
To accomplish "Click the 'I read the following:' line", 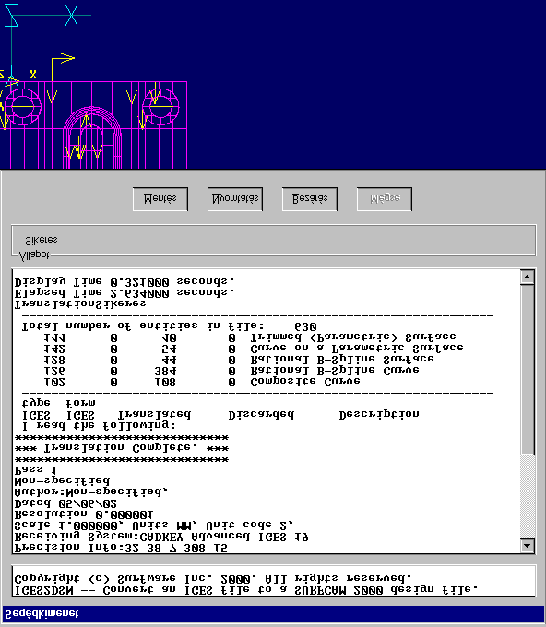I will 99,425.
